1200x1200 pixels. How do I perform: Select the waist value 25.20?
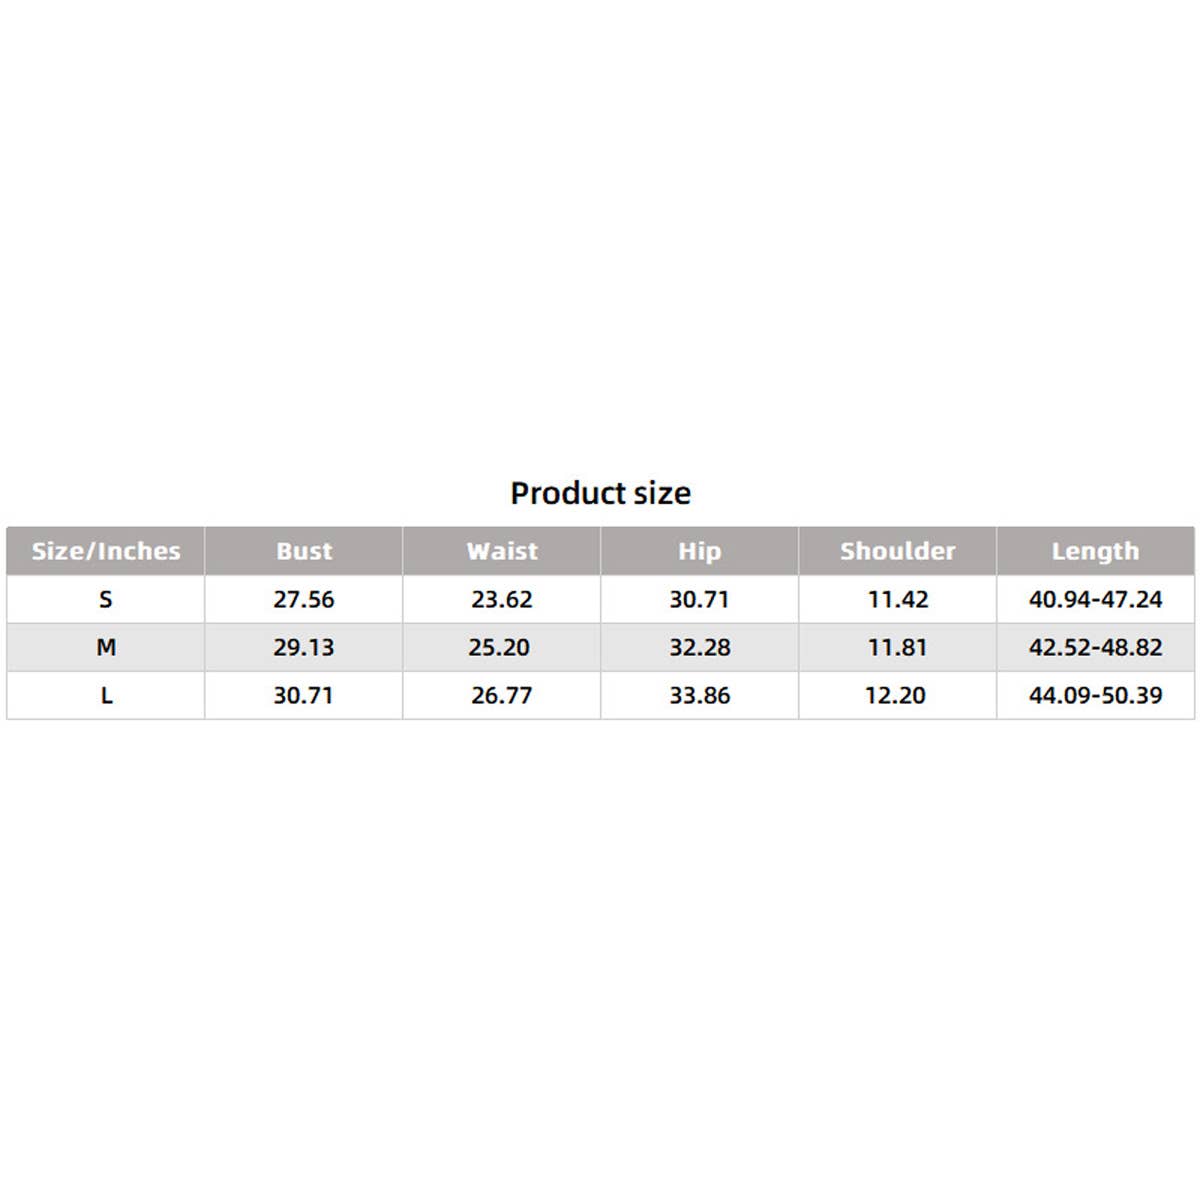[x=499, y=647]
